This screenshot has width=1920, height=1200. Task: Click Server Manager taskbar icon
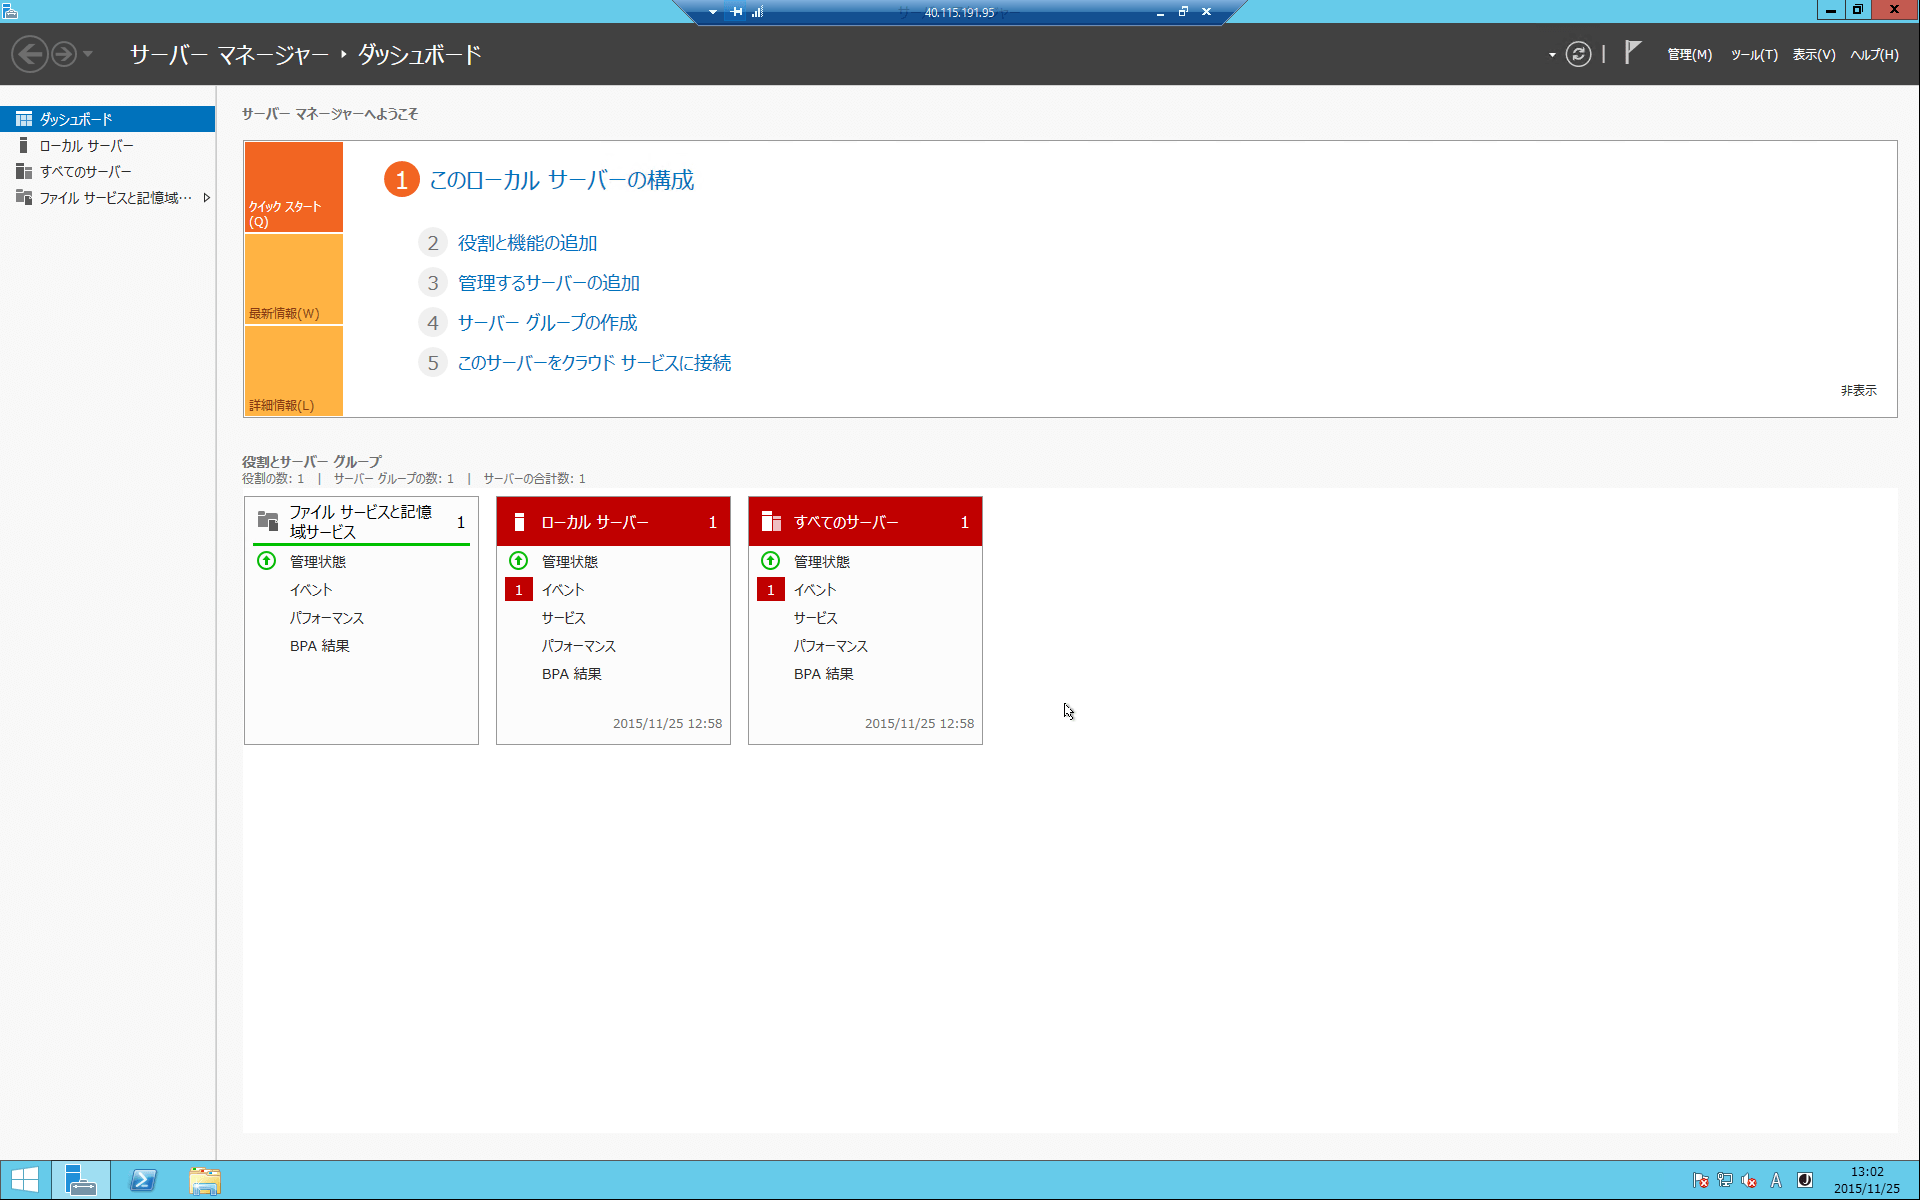81,1180
